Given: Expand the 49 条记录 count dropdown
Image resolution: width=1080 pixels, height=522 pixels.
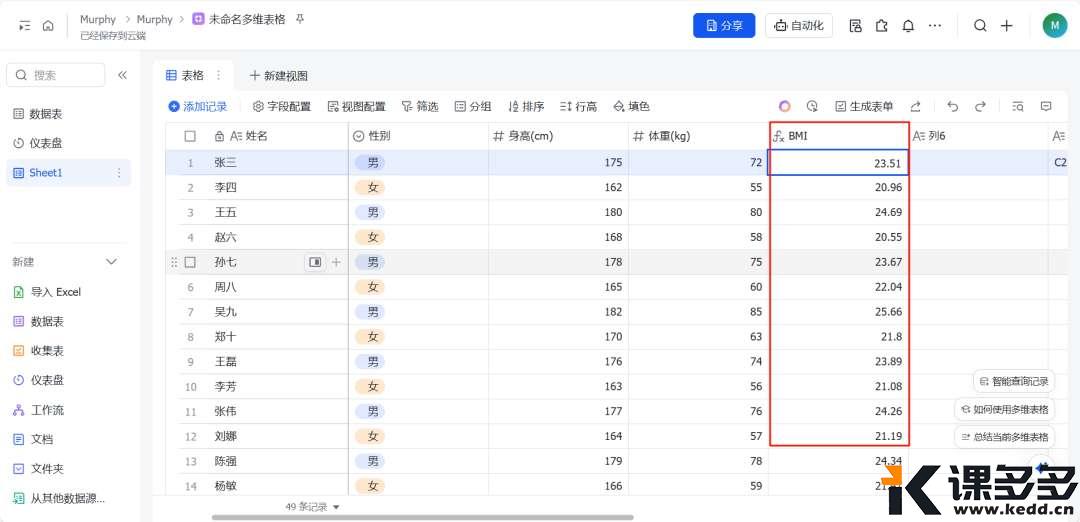Looking at the screenshot, I should [313, 507].
